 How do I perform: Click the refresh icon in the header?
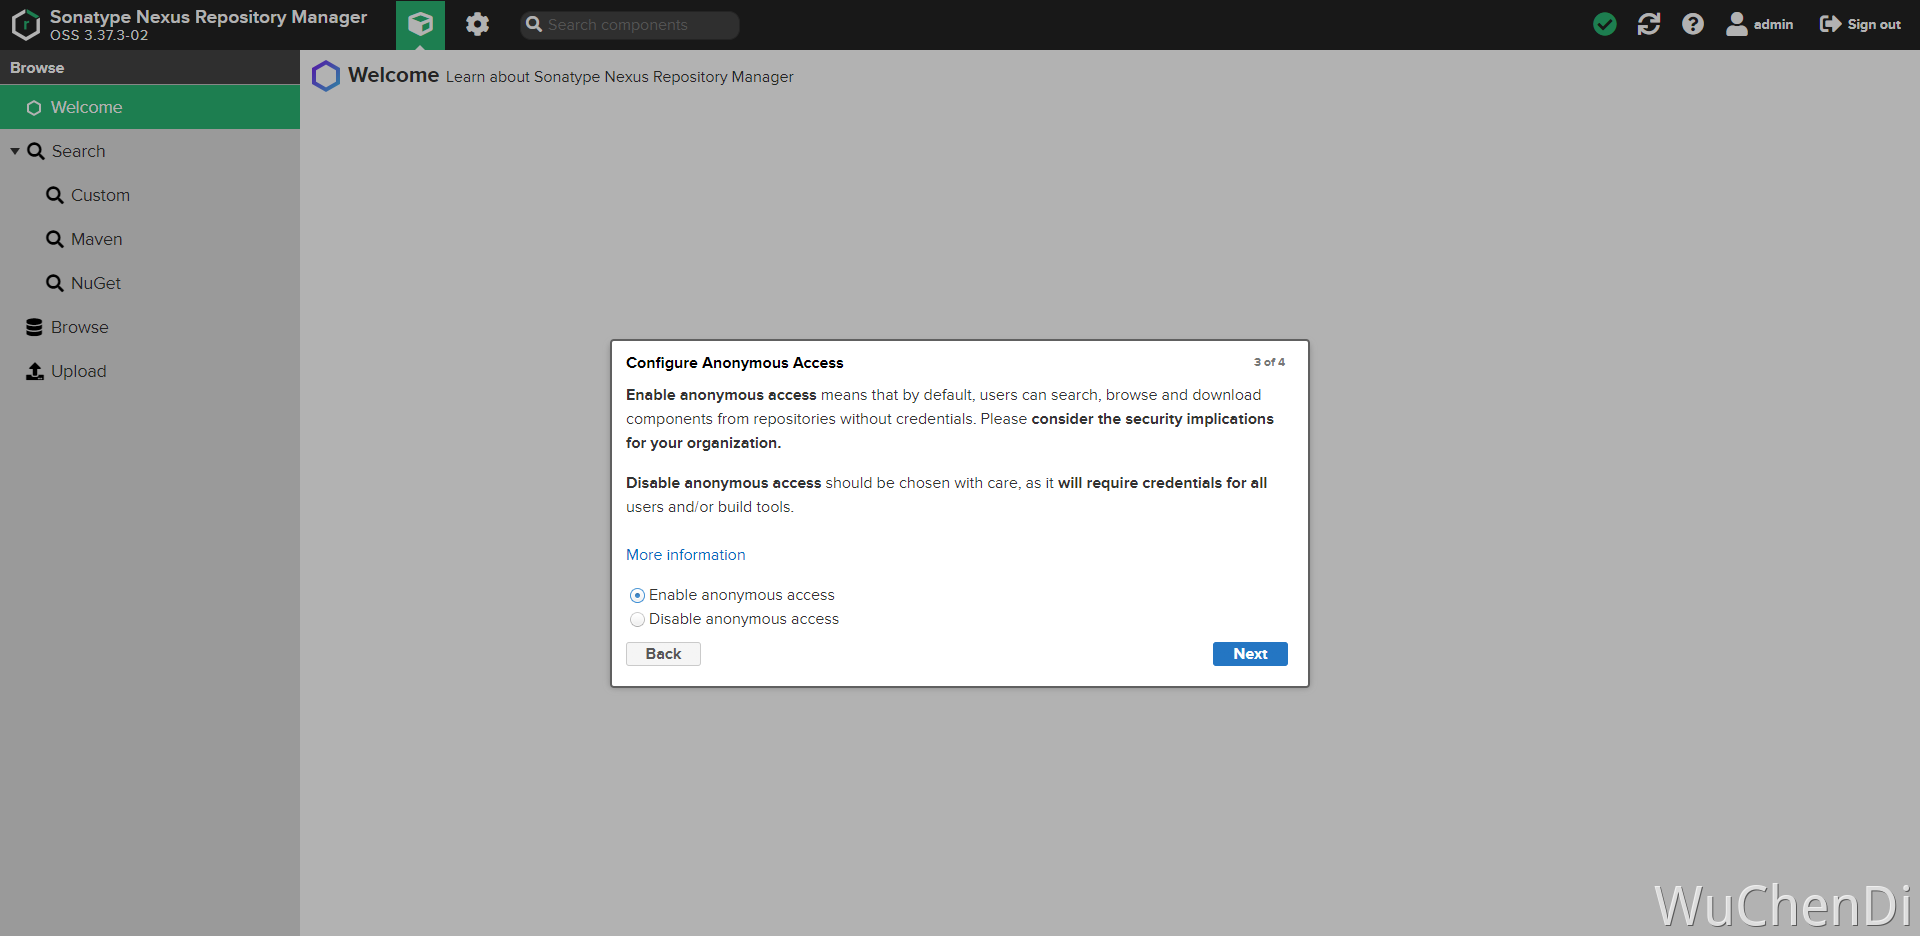tap(1649, 24)
